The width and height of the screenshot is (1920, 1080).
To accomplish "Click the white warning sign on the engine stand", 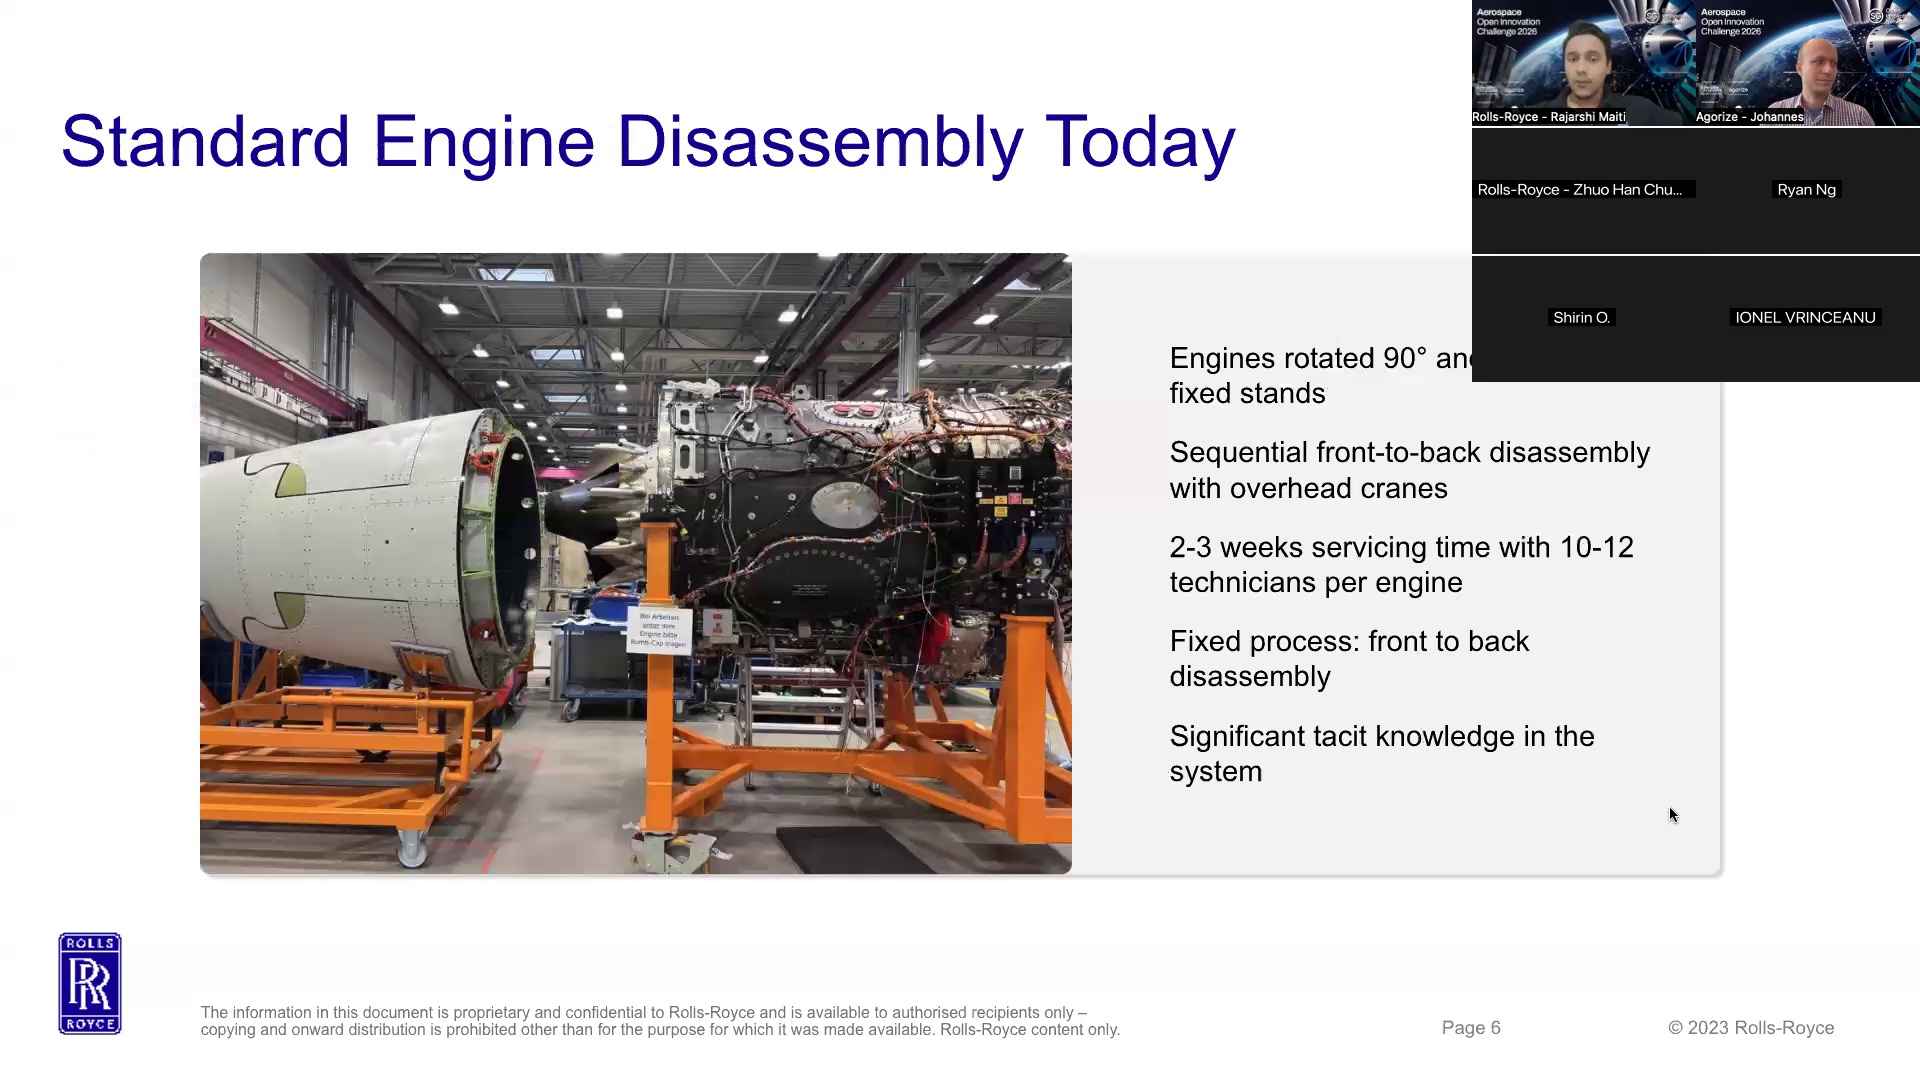I will point(659,630).
